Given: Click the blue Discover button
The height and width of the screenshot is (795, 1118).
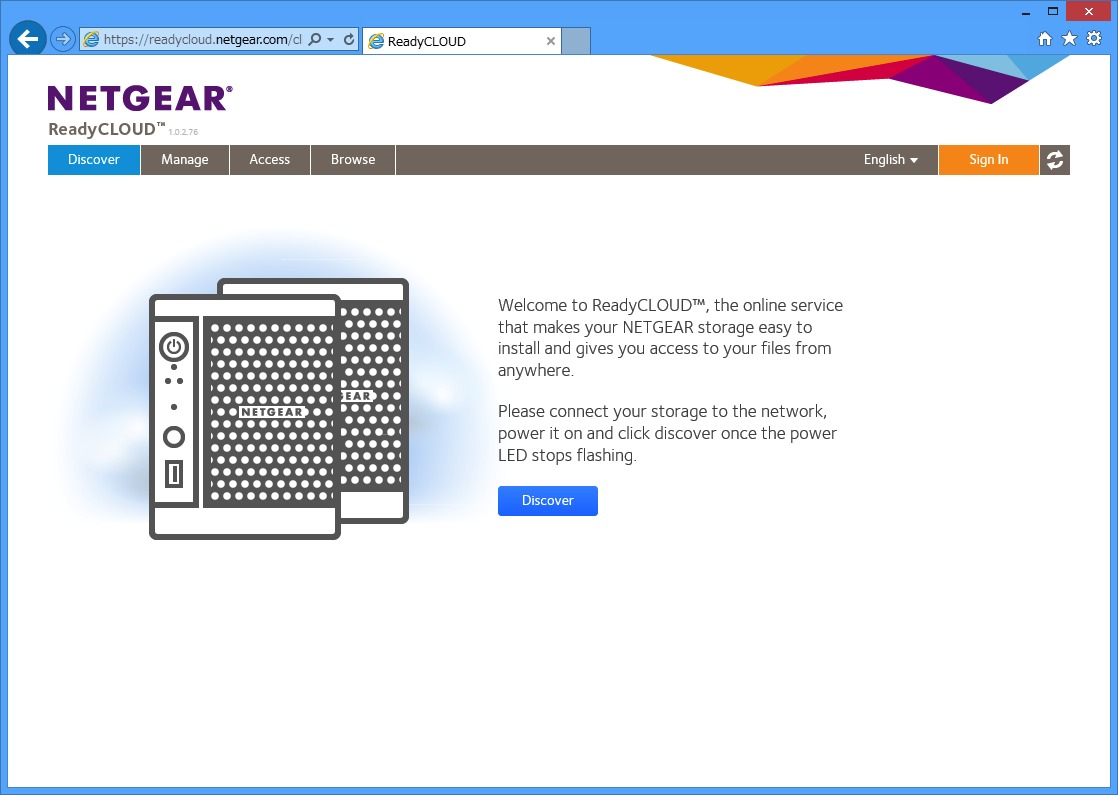Looking at the screenshot, I should [x=547, y=501].
